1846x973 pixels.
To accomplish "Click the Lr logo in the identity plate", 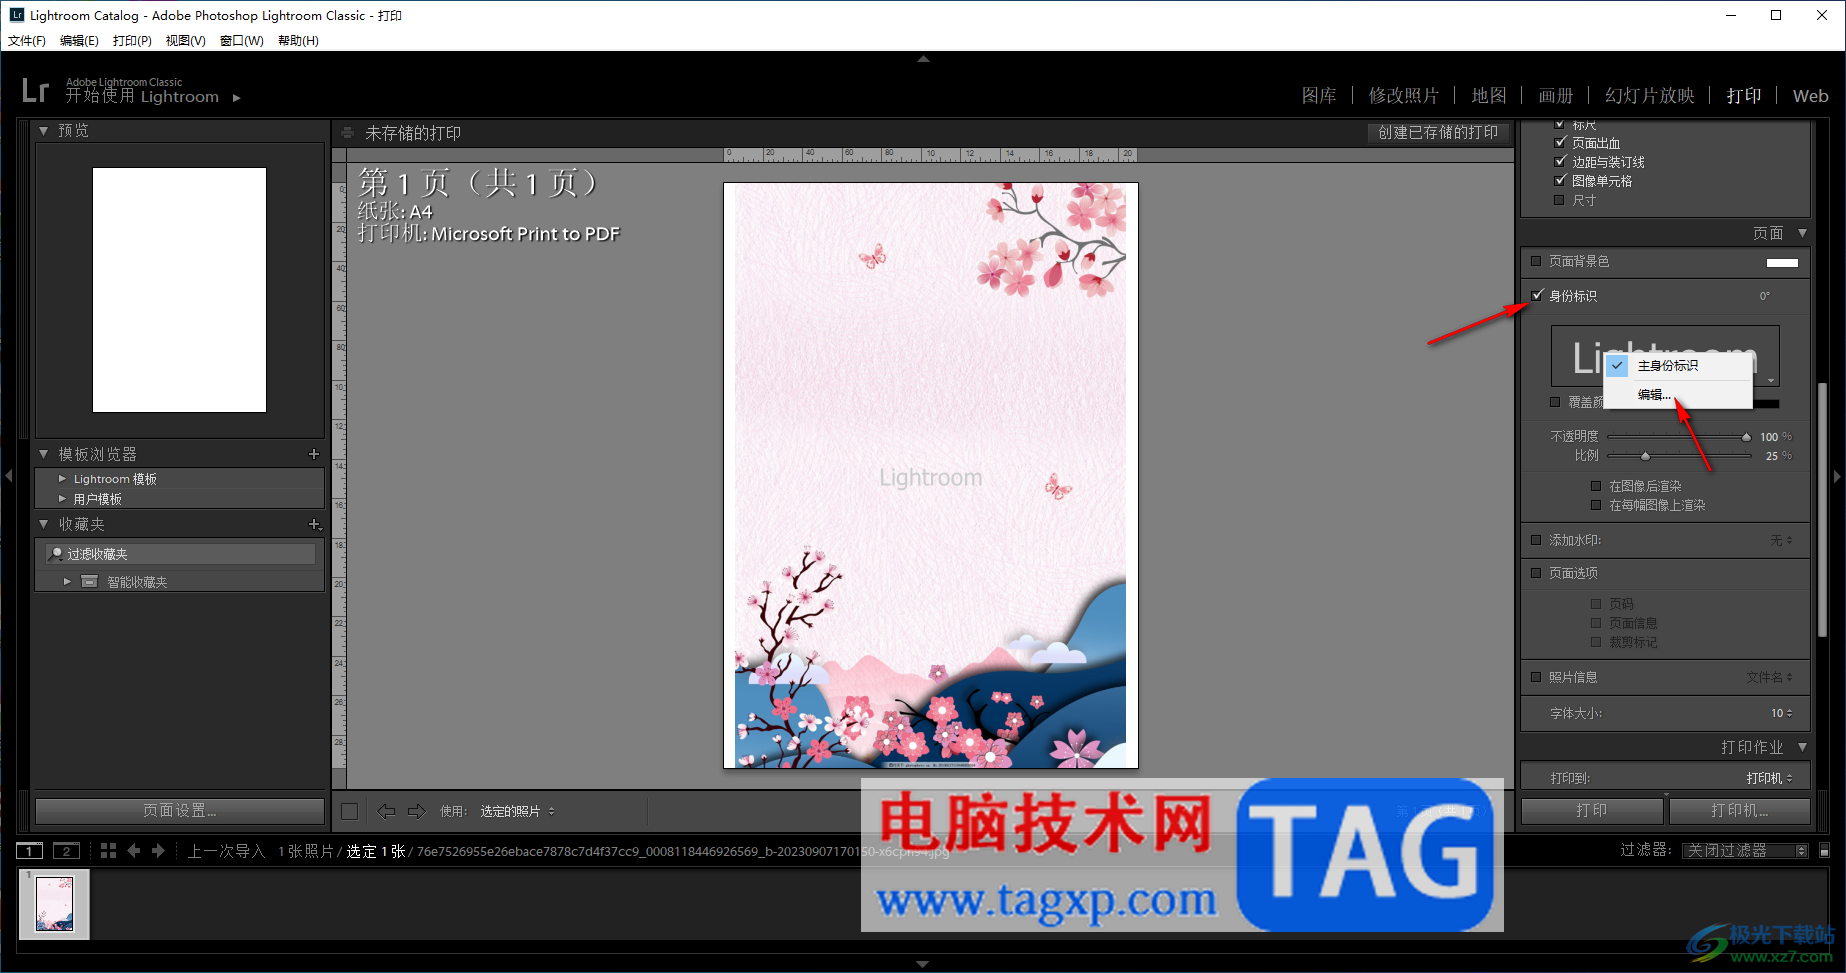I will point(35,91).
